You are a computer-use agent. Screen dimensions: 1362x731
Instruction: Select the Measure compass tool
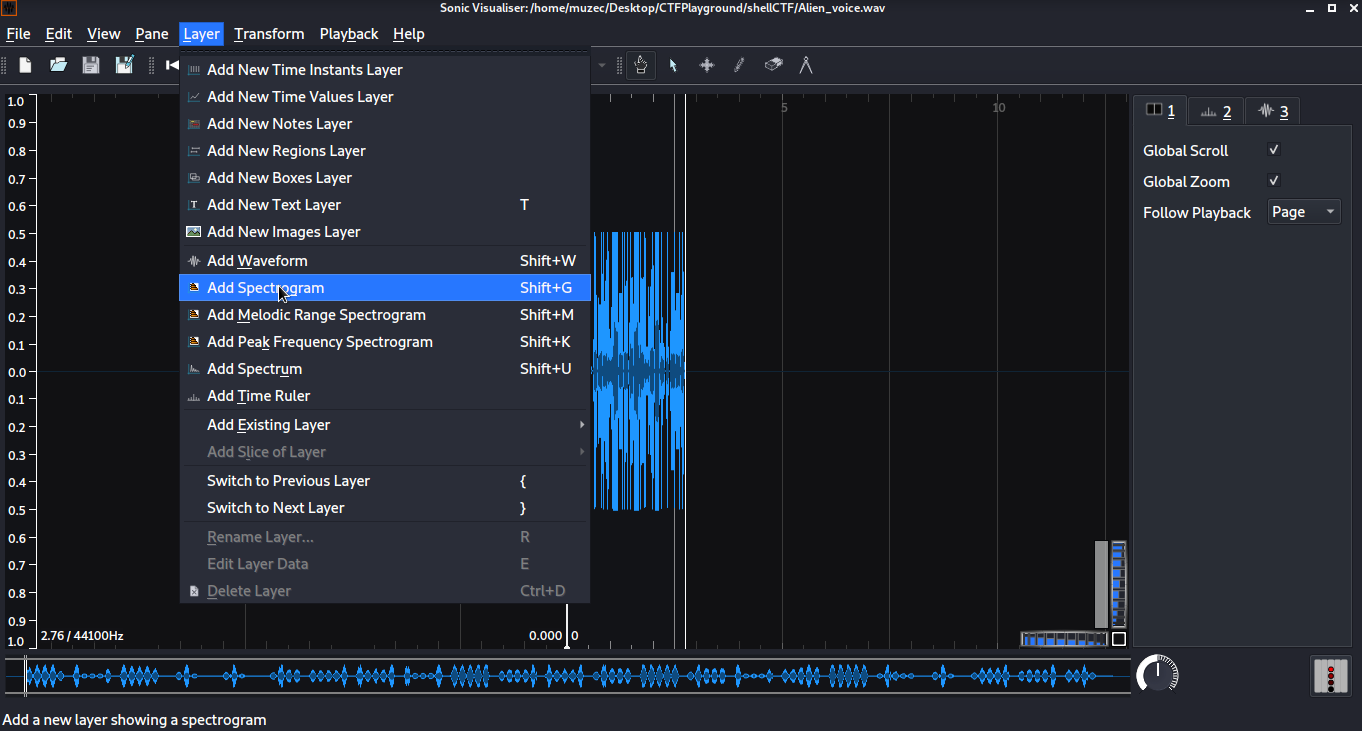coord(806,65)
